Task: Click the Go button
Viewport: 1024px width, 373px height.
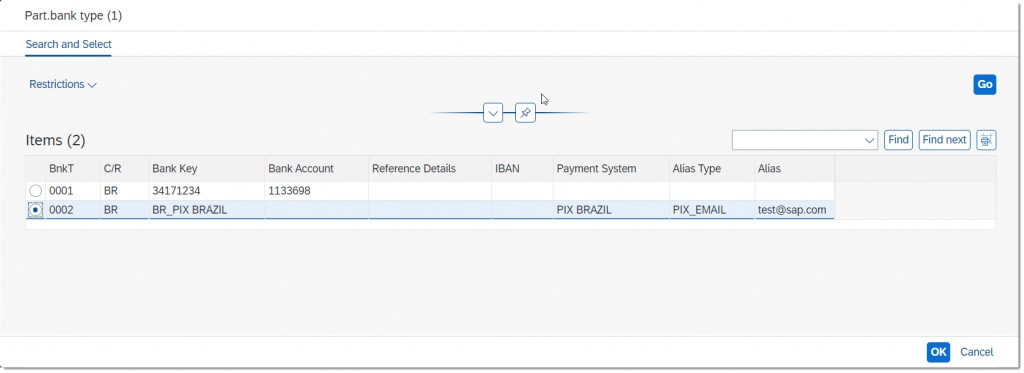Action: (x=985, y=84)
